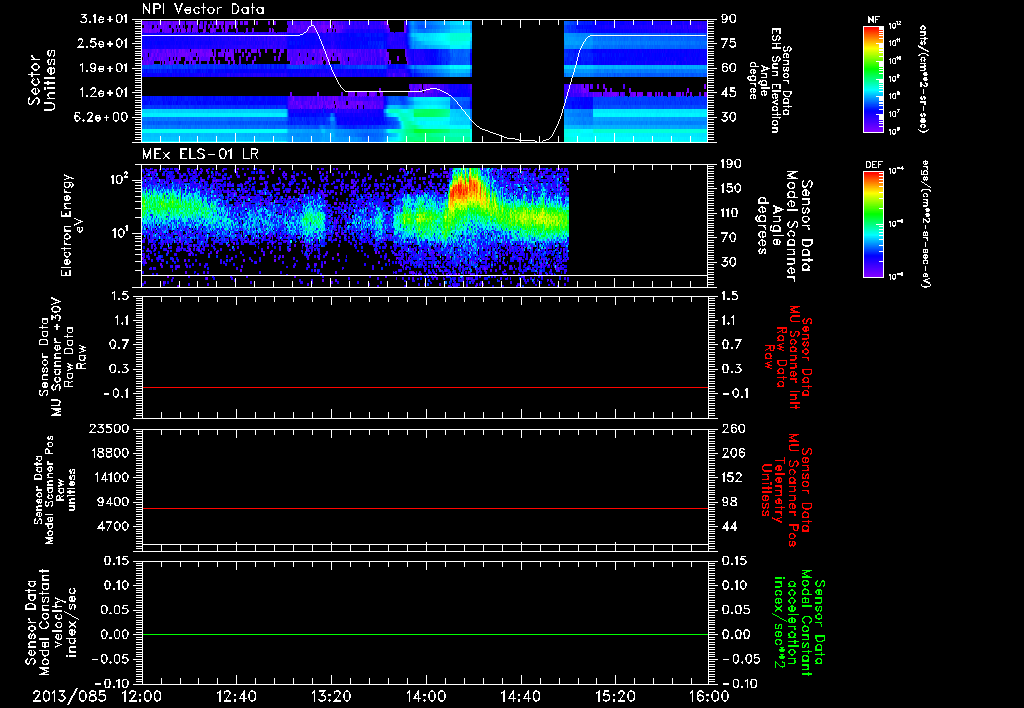Viewport: 1024px width, 708px height.
Task: Click the 'cnts/(cm**2-sr-sec)' units label
Action: [x=922, y=78]
